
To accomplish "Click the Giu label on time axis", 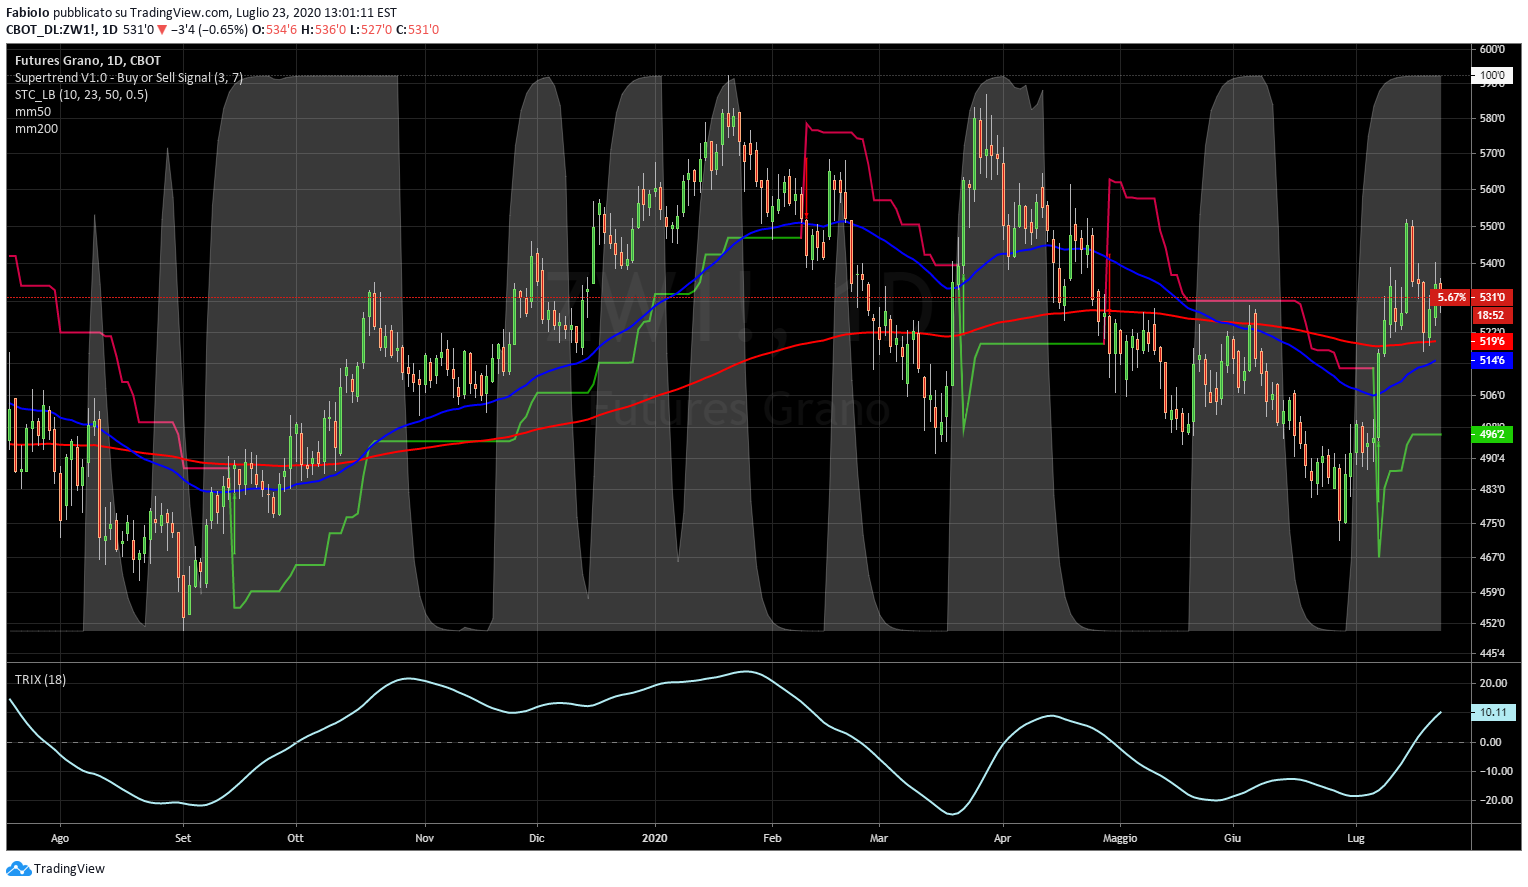I will pyautogui.click(x=1232, y=838).
